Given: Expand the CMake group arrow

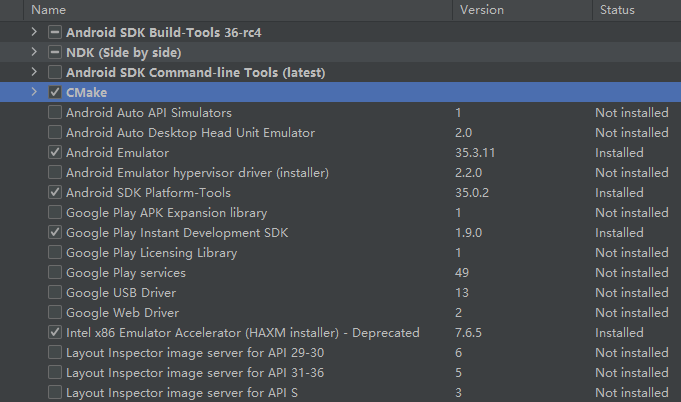Looking at the screenshot, I should click(34, 92).
